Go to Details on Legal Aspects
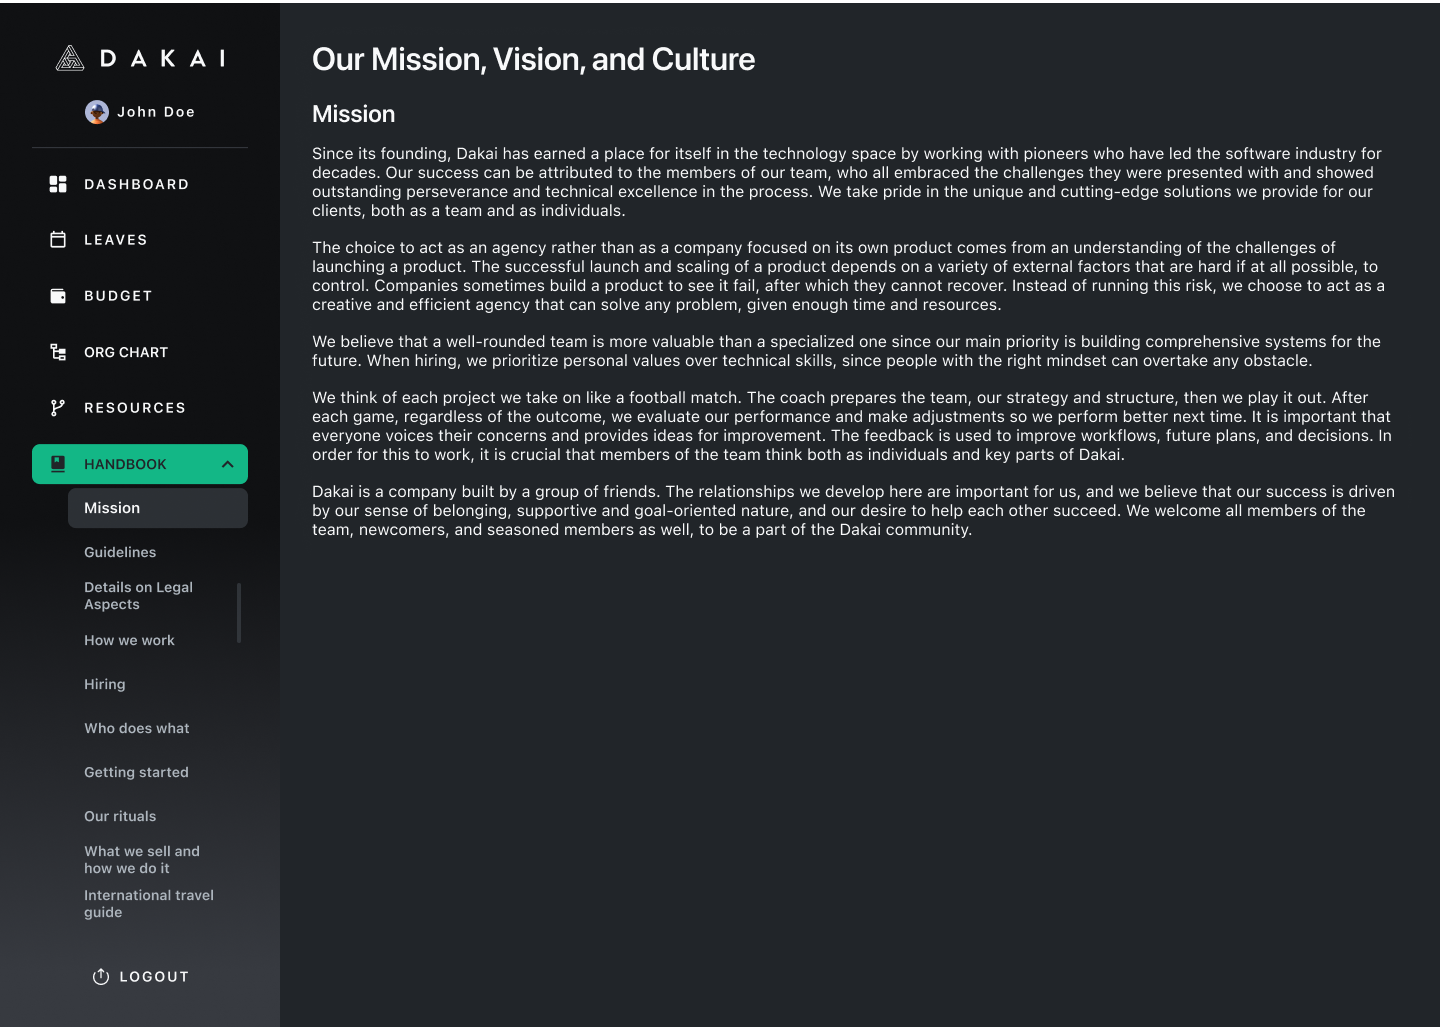1453x1027 pixels. pyautogui.click(x=138, y=596)
